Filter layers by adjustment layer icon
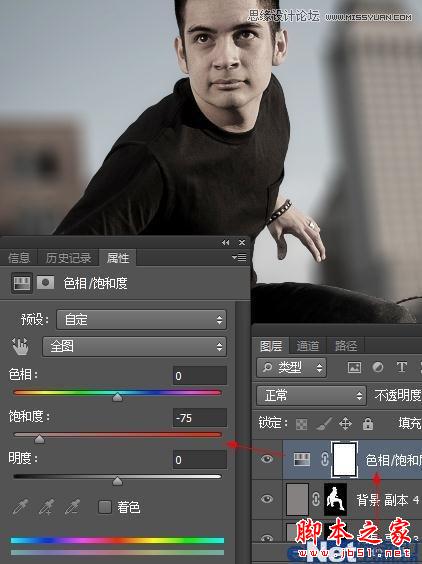Image resolution: width=422 pixels, height=564 pixels. [x=378, y=367]
